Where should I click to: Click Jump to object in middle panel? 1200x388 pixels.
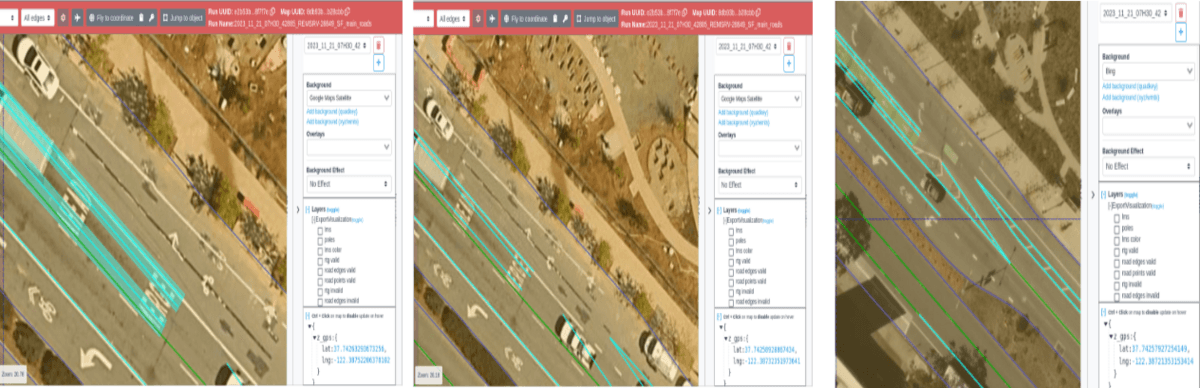(595, 18)
